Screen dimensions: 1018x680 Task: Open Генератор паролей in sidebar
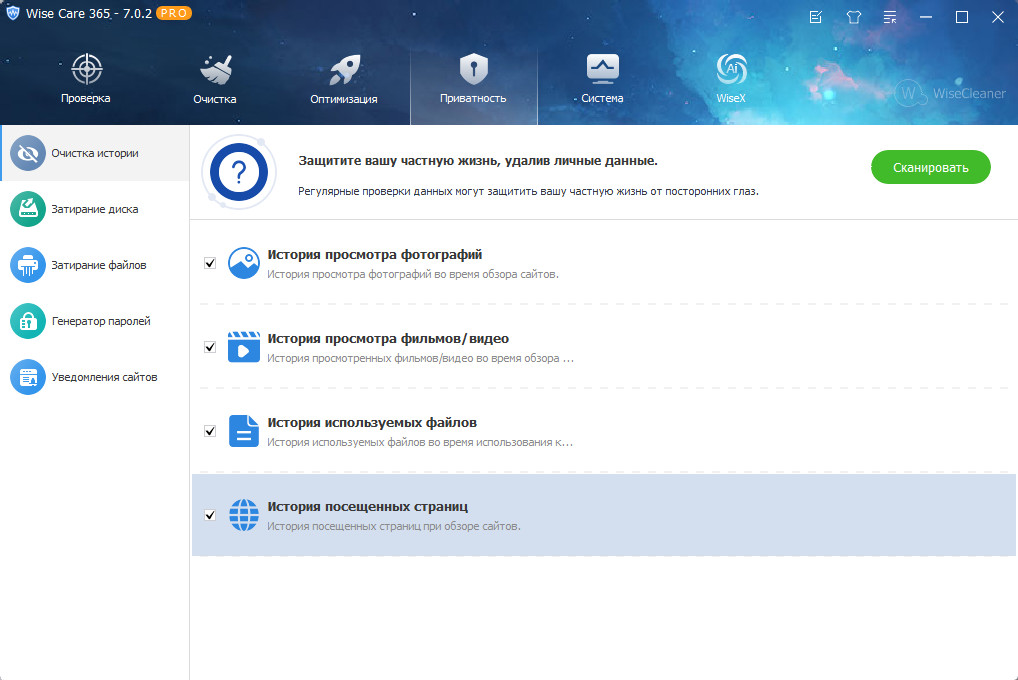coord(95,321)
